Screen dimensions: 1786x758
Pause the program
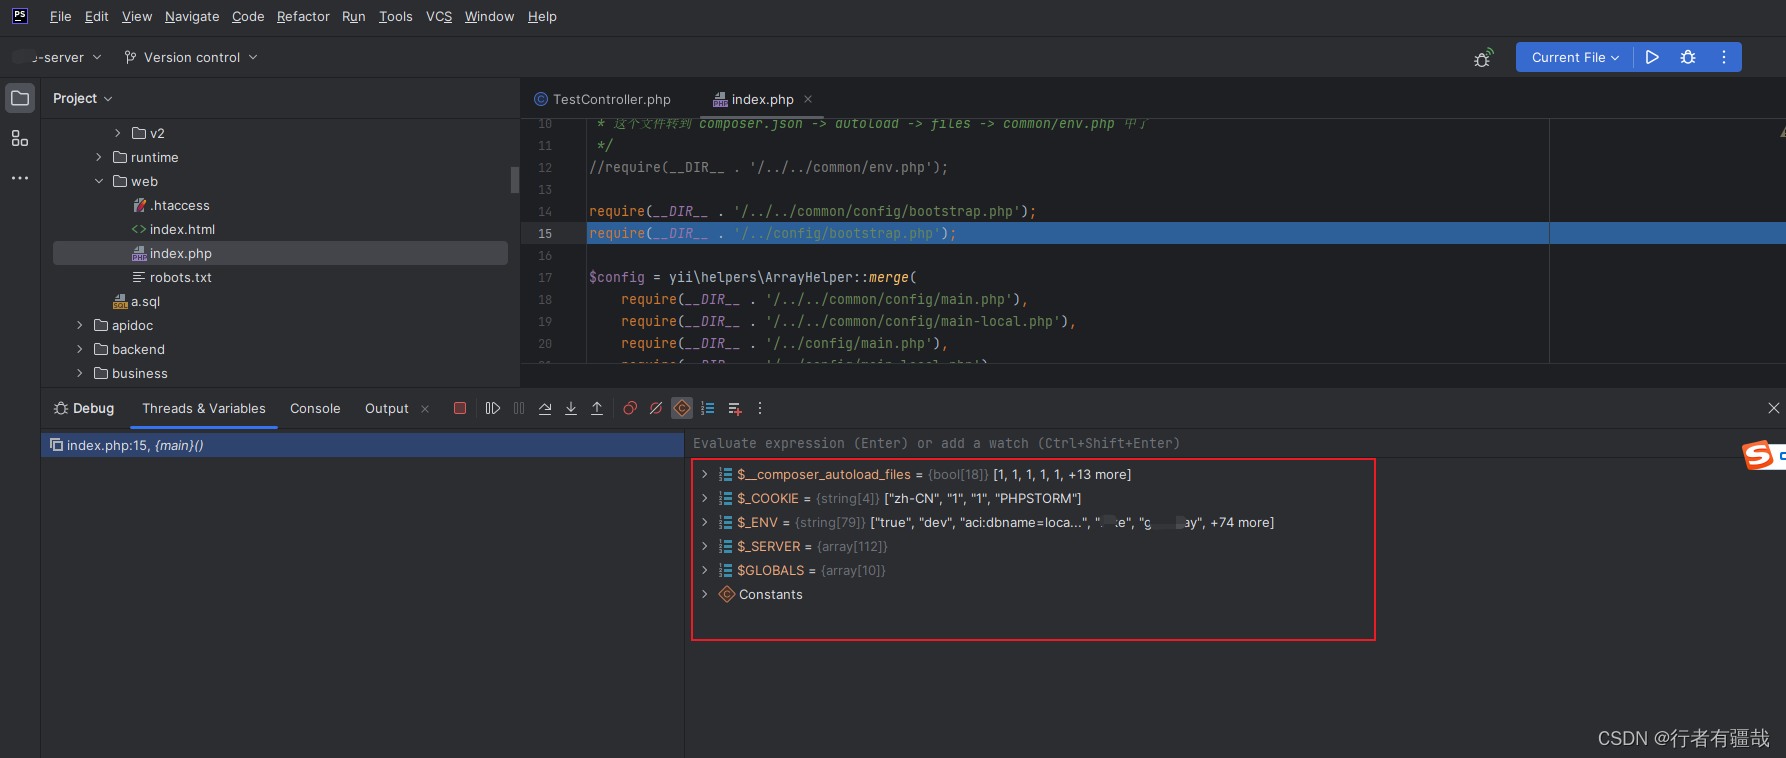[x=519, y=408]
